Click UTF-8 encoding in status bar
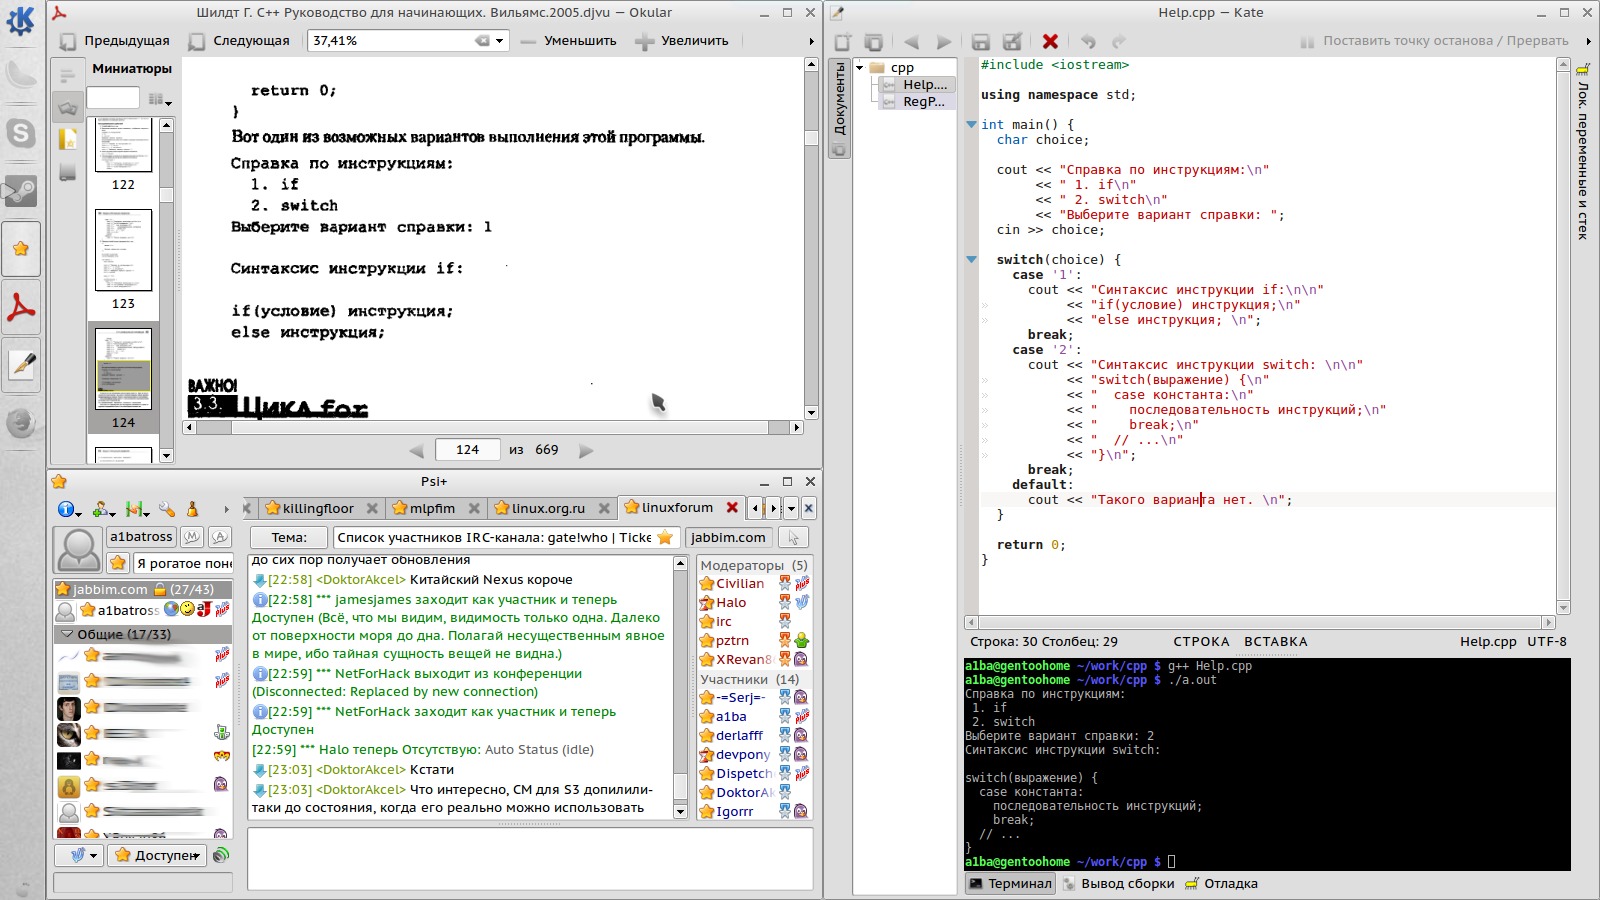 coord(1546,642)
